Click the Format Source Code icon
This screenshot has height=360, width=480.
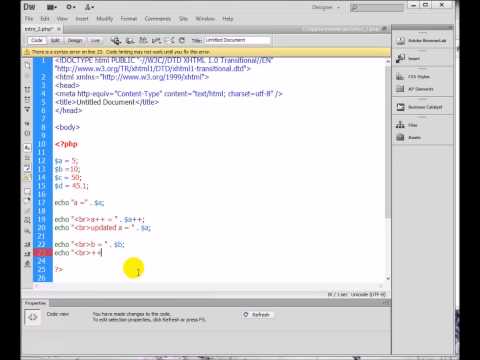click(28, 263)
